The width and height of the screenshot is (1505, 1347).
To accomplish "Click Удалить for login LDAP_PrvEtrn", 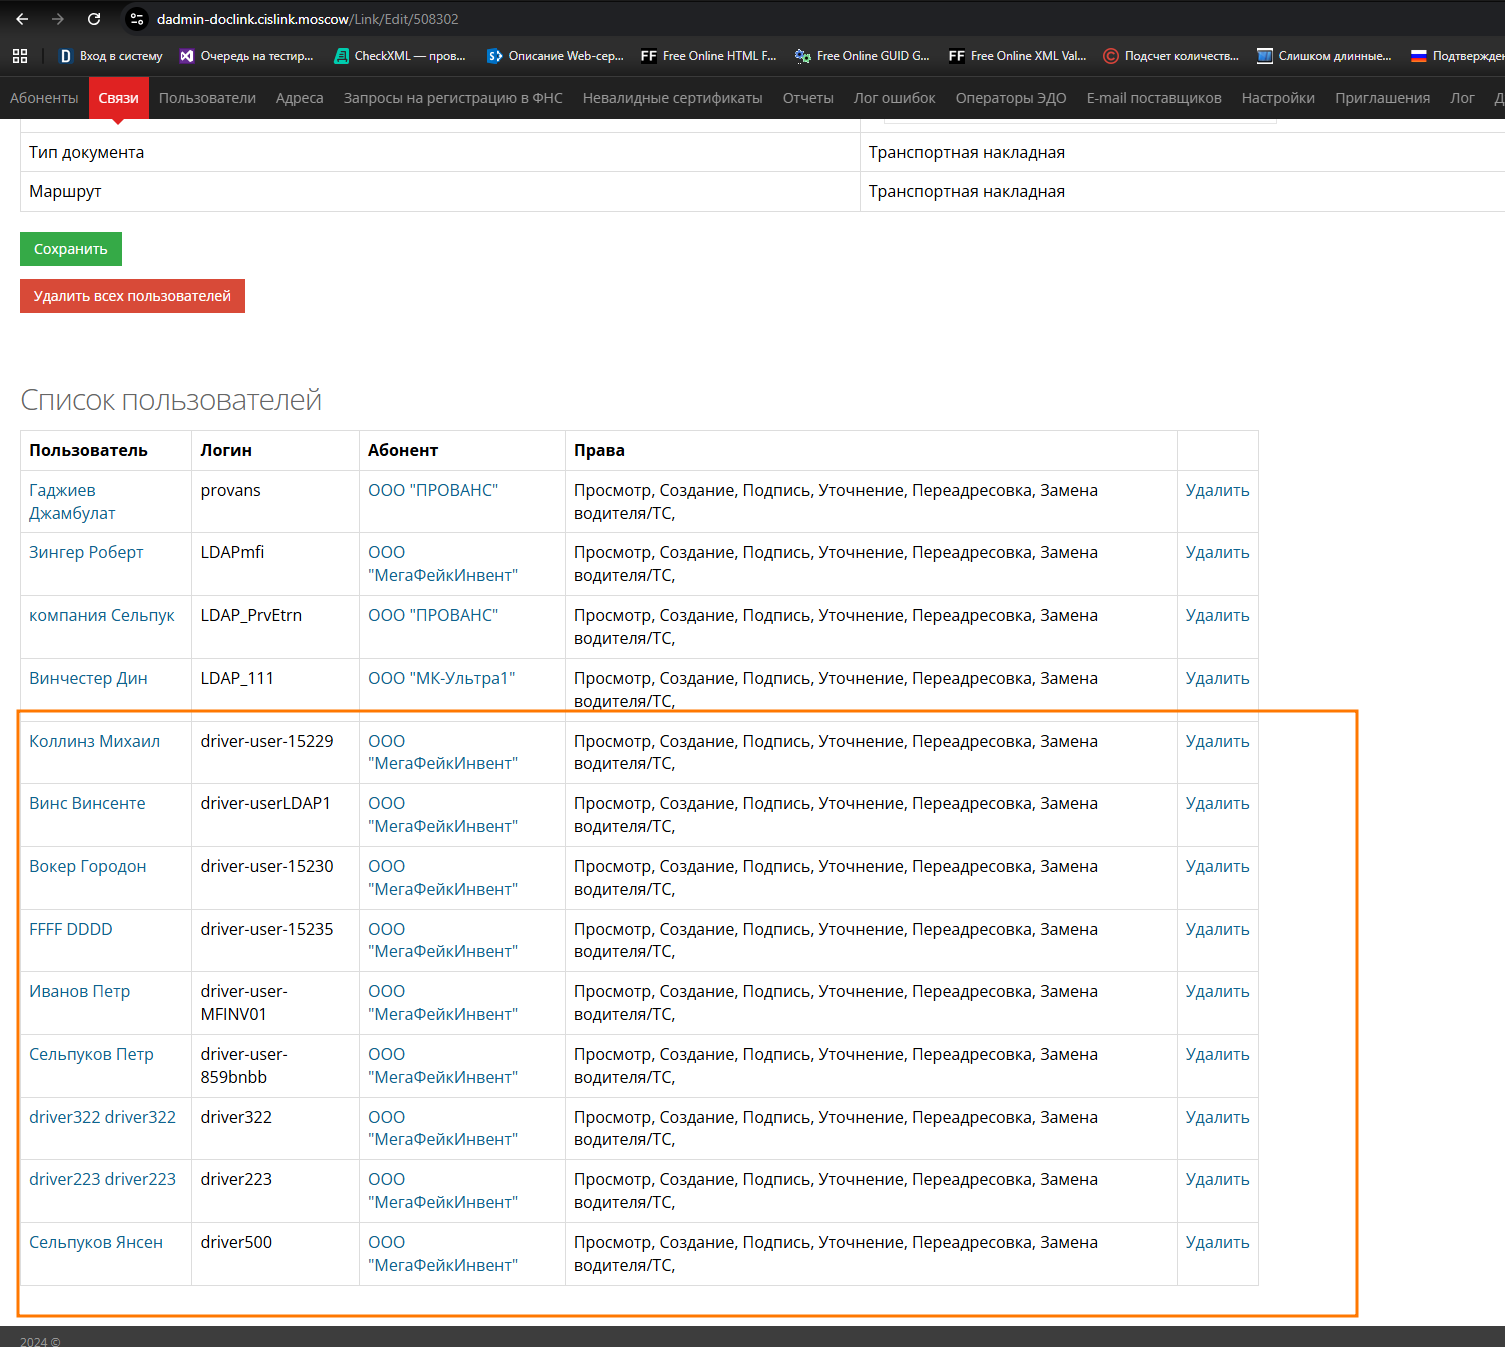I will coord(1217,615).
